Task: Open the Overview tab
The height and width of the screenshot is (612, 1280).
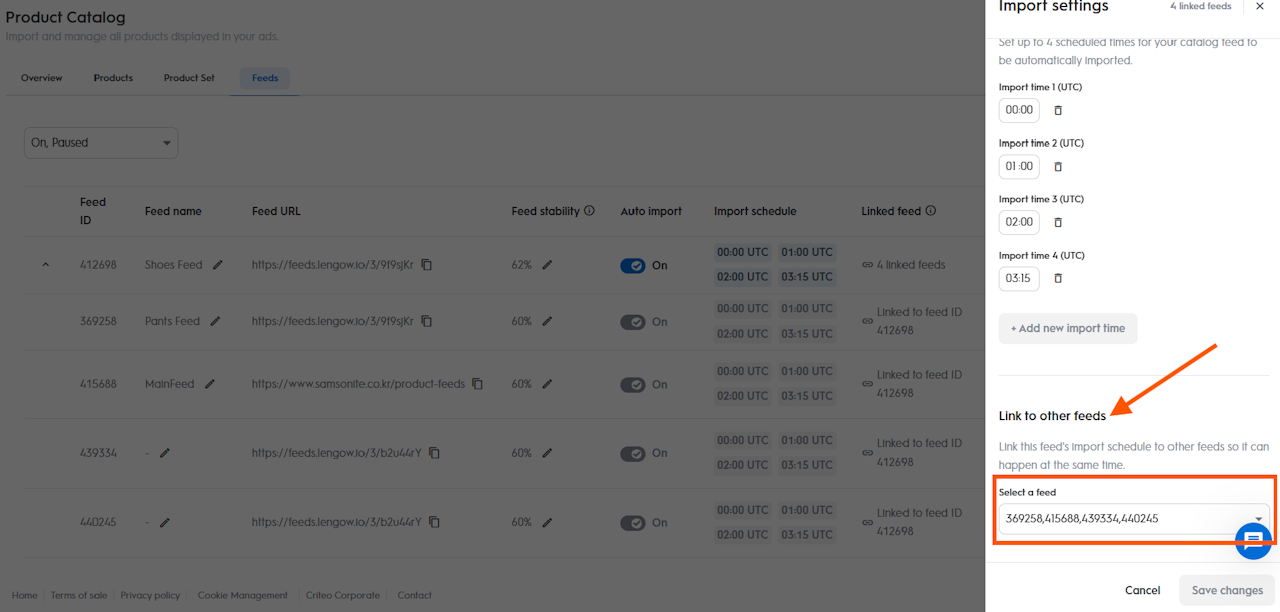Action: point(42,78)
